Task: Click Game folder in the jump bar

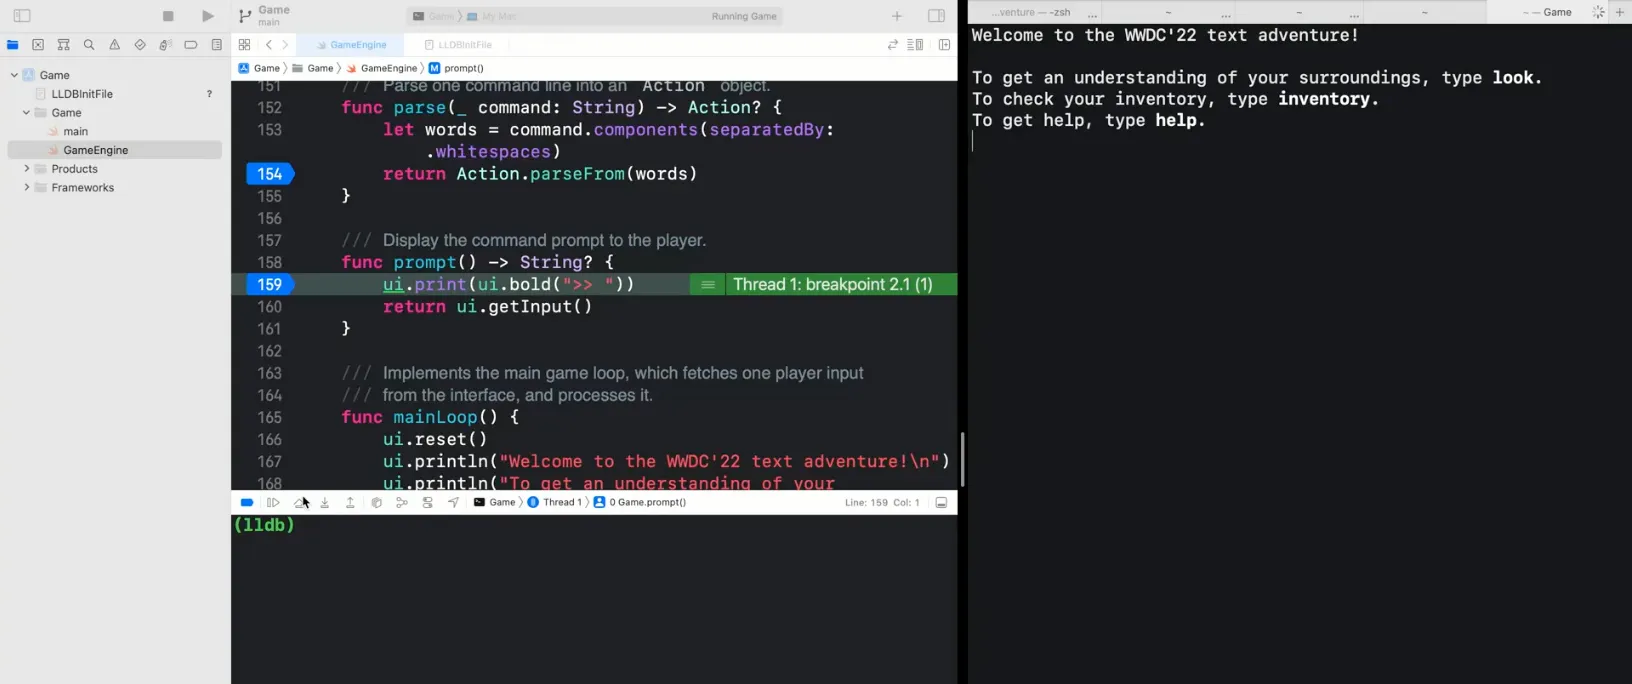Action: [313, 68]
